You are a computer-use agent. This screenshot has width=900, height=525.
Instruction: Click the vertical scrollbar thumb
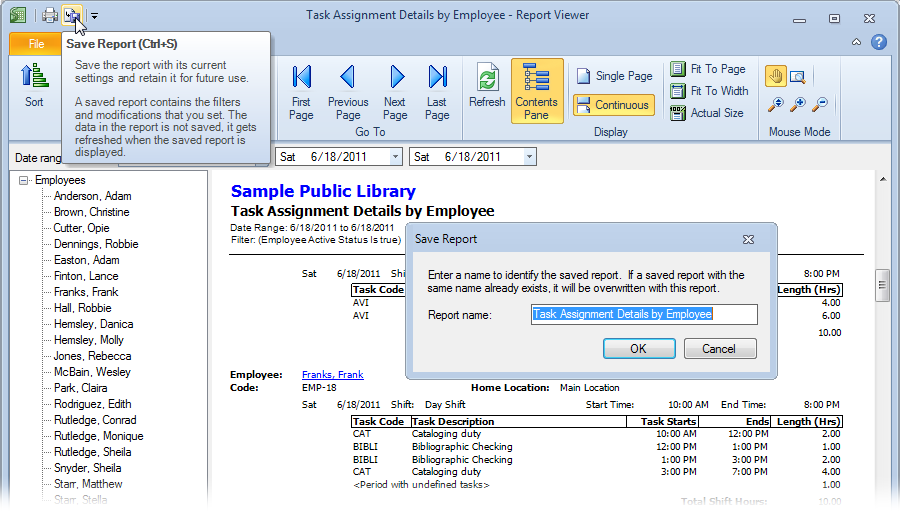[883, 285]
